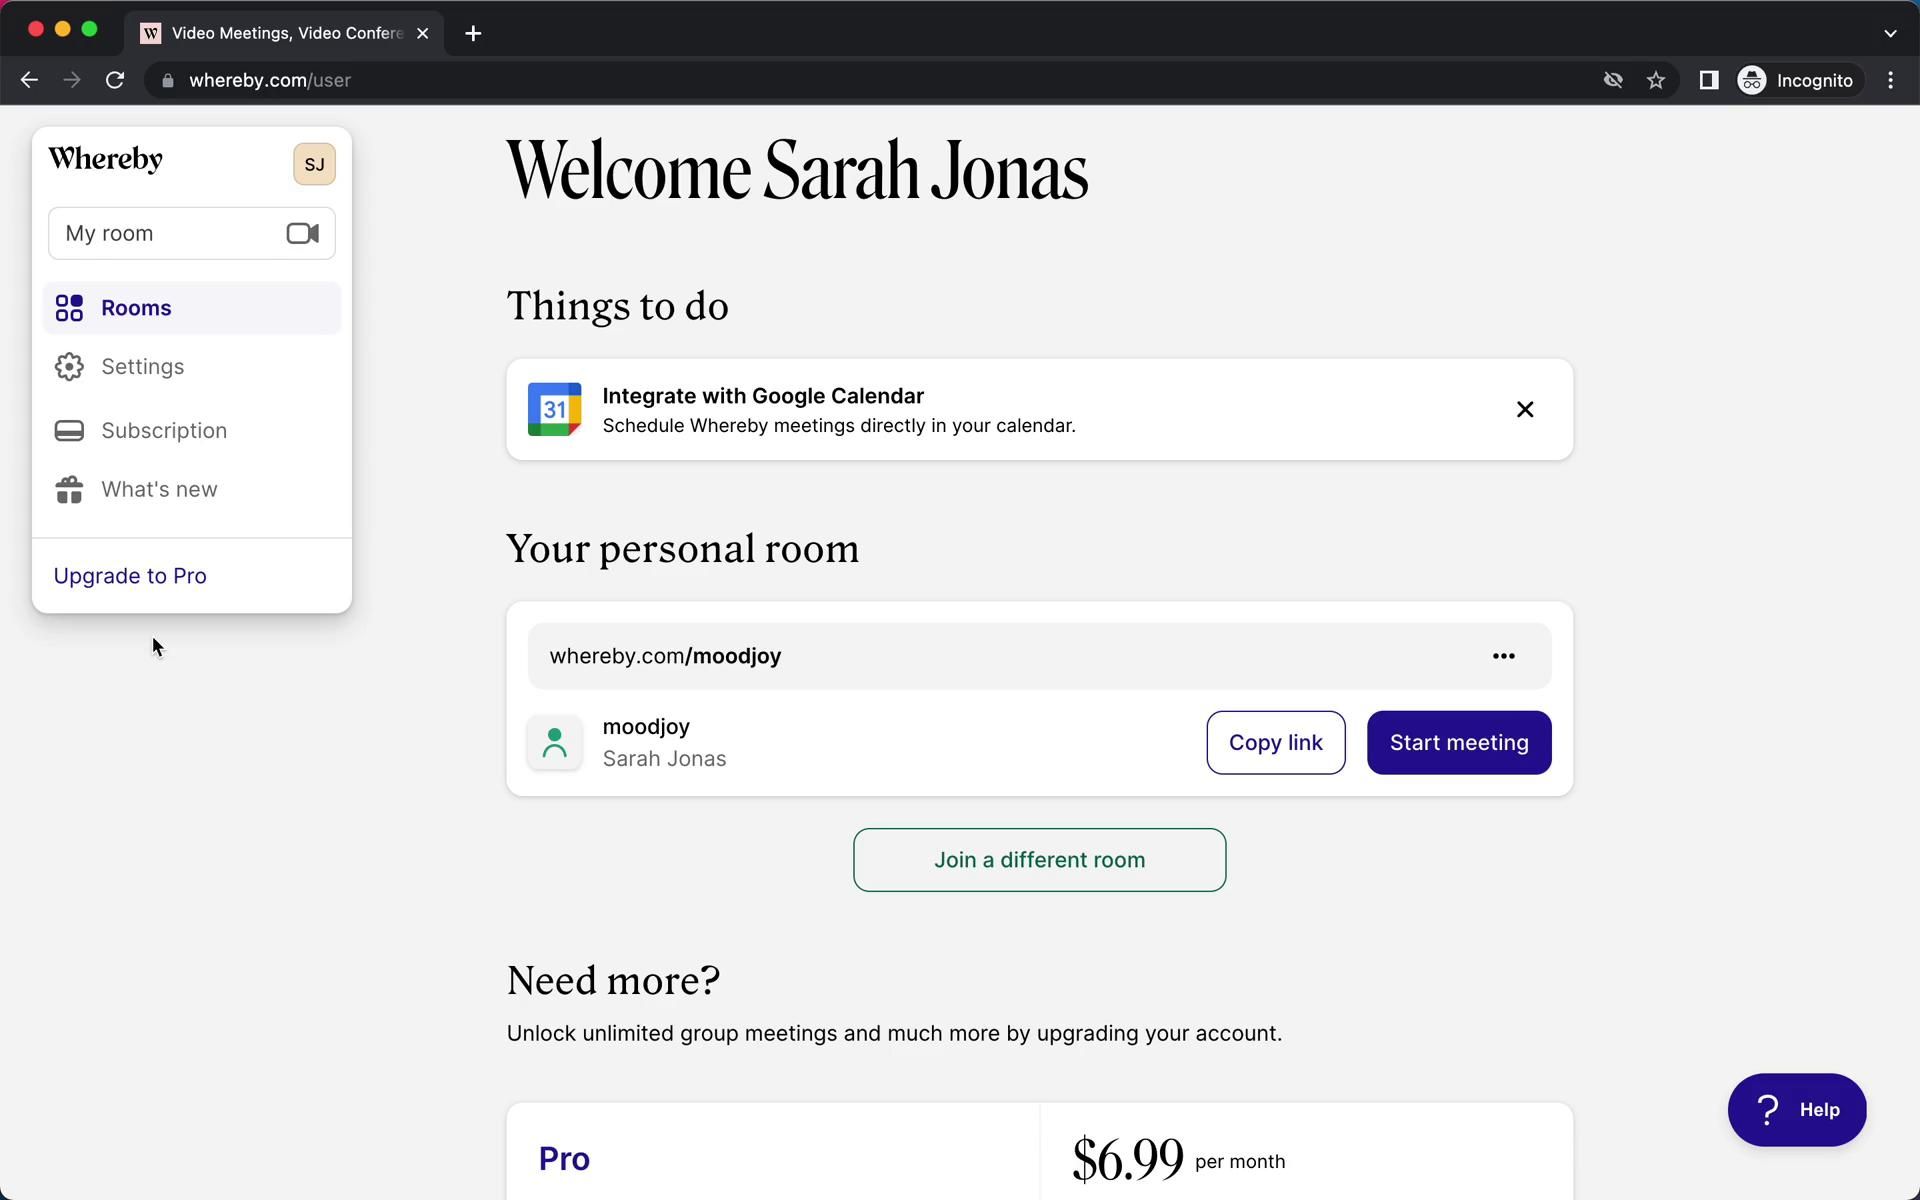Image resolution: width=1920 pixels, height=1200 pixels.
Task: Open What's new in the sidebar
Action: point(192,490)
